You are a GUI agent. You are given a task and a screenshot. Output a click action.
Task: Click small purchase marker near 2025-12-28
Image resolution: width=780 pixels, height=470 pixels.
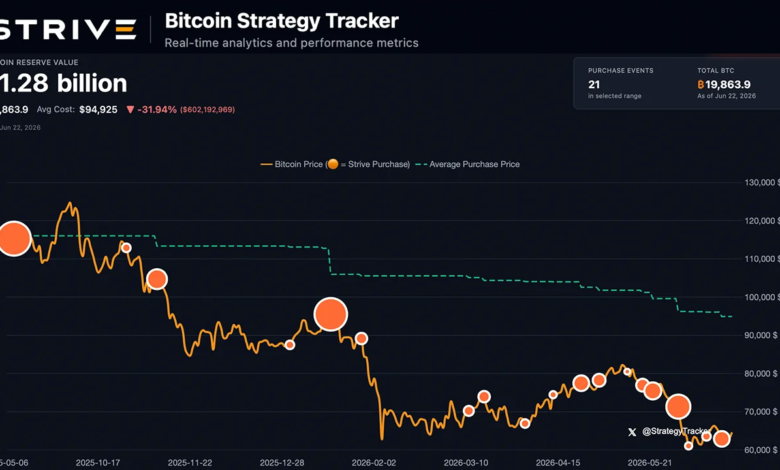point(290,345)
